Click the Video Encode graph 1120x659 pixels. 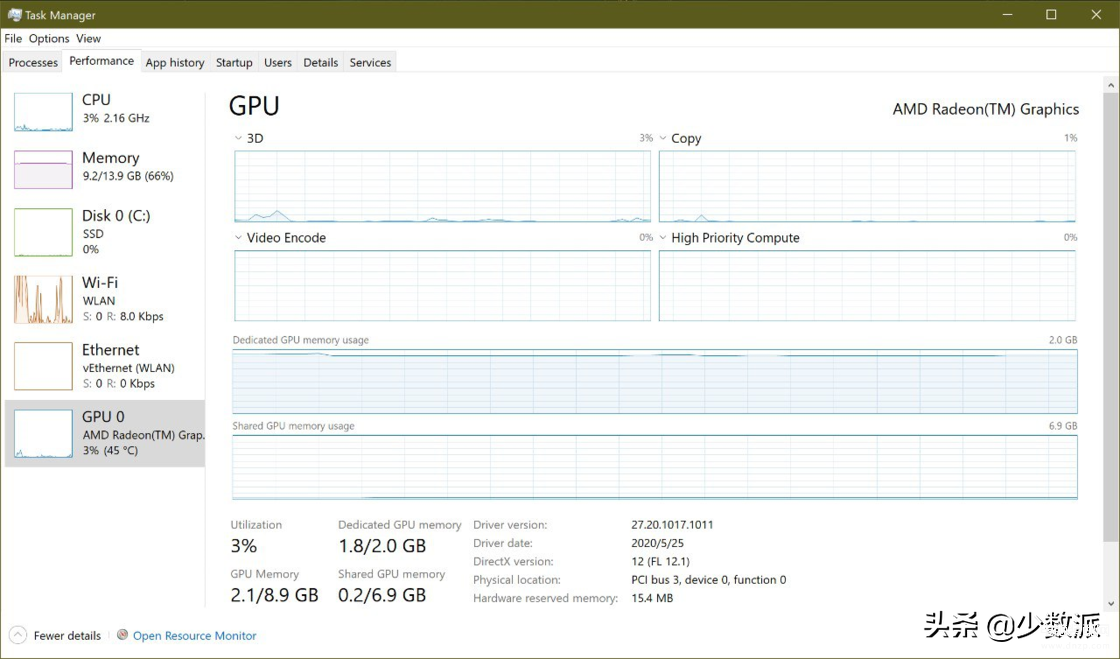(x=442, y=286)
